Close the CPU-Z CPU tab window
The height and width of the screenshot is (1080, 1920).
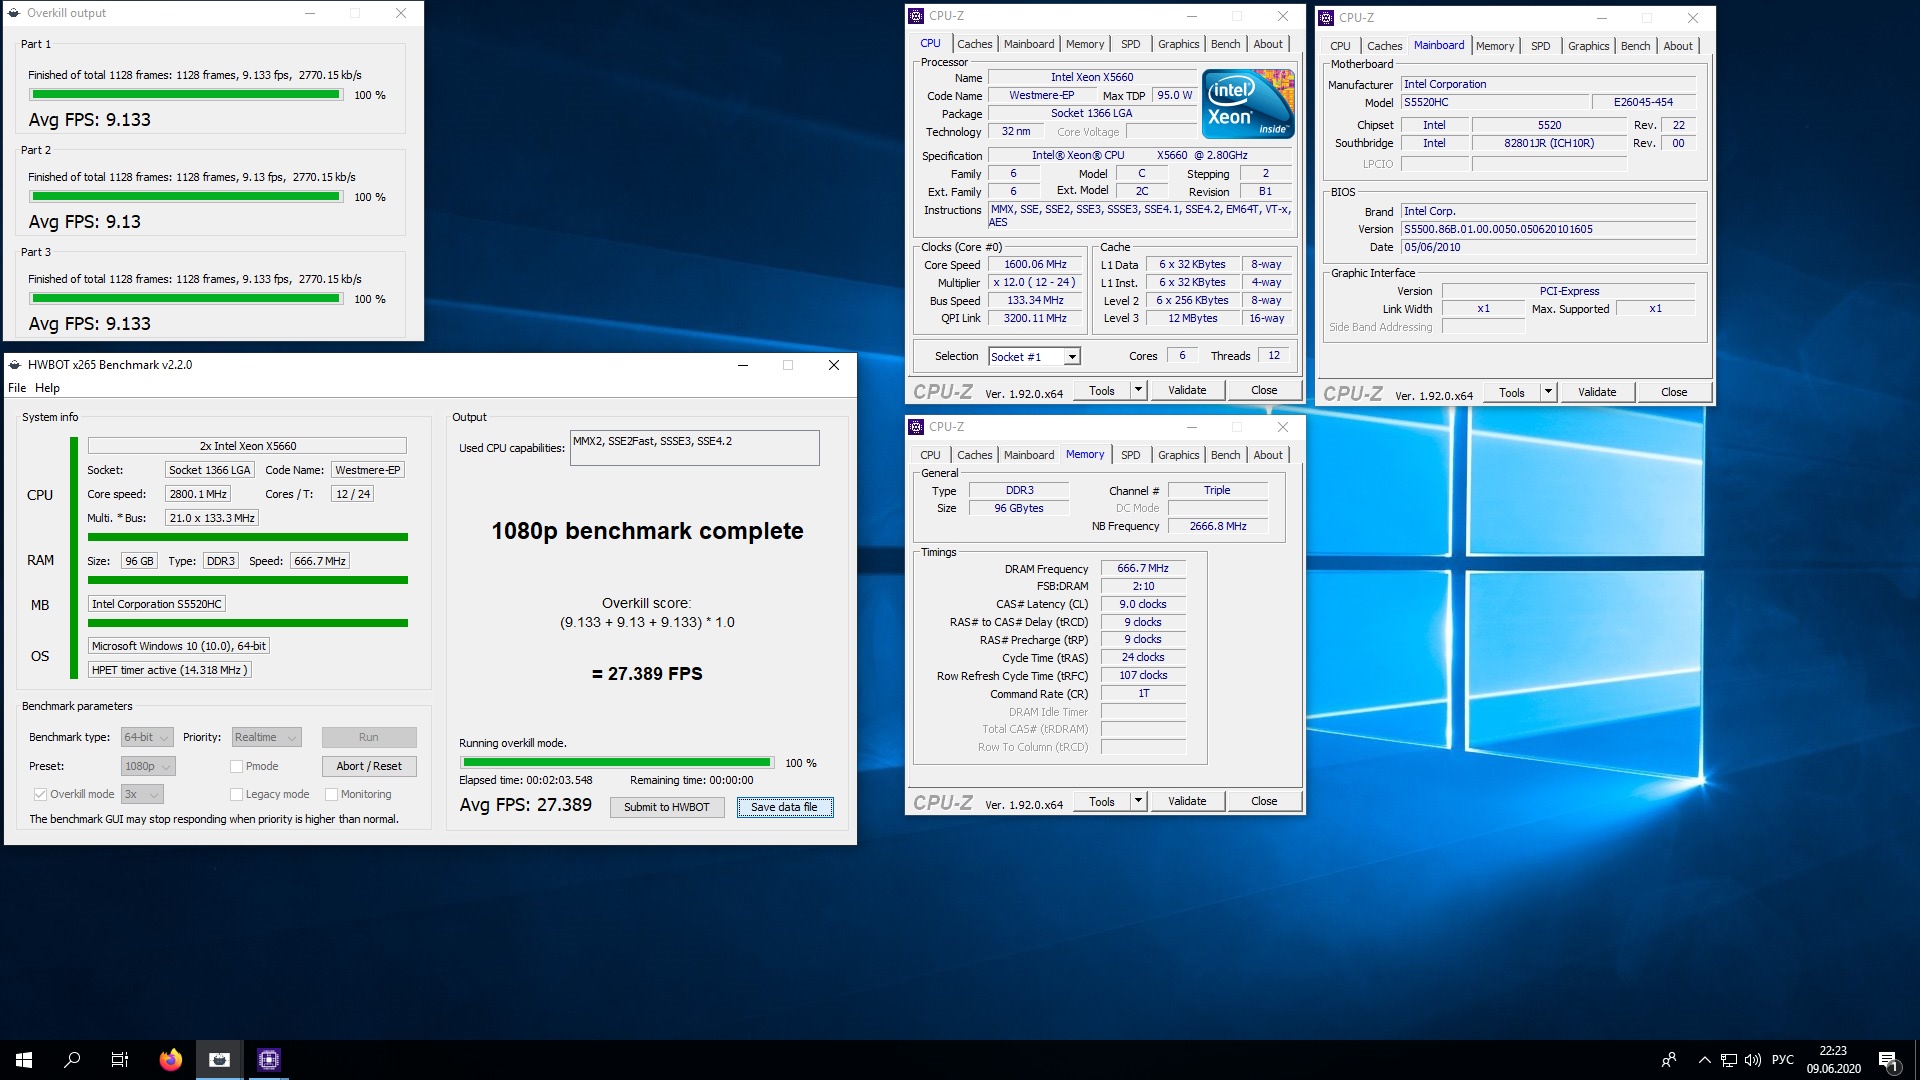pyautogui.click(x=1283, y=16)
